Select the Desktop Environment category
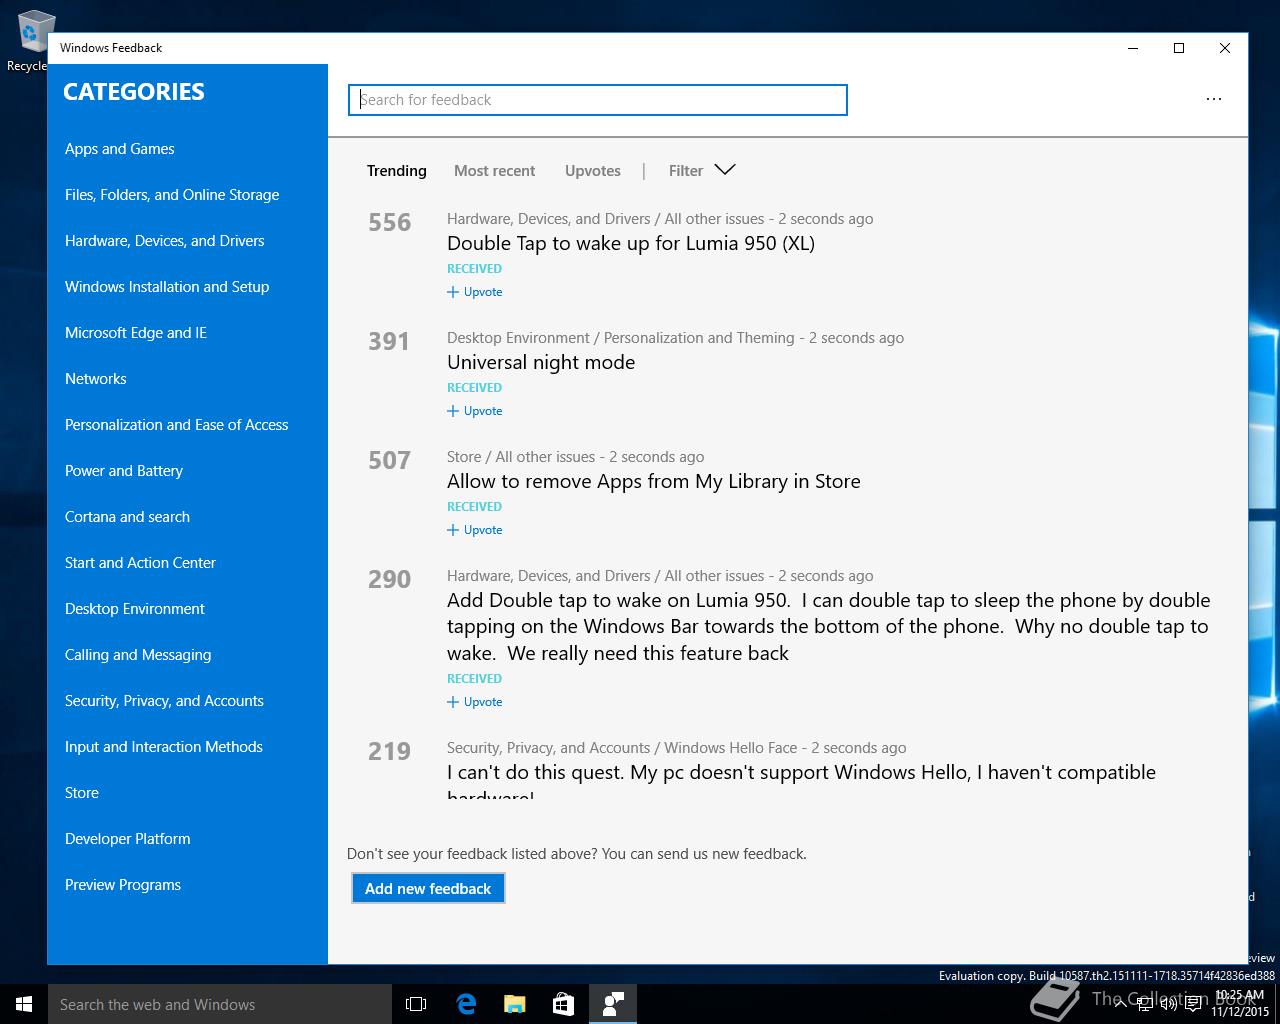This screenshot has width=1280, height=1024. click(x=135, y=609)
